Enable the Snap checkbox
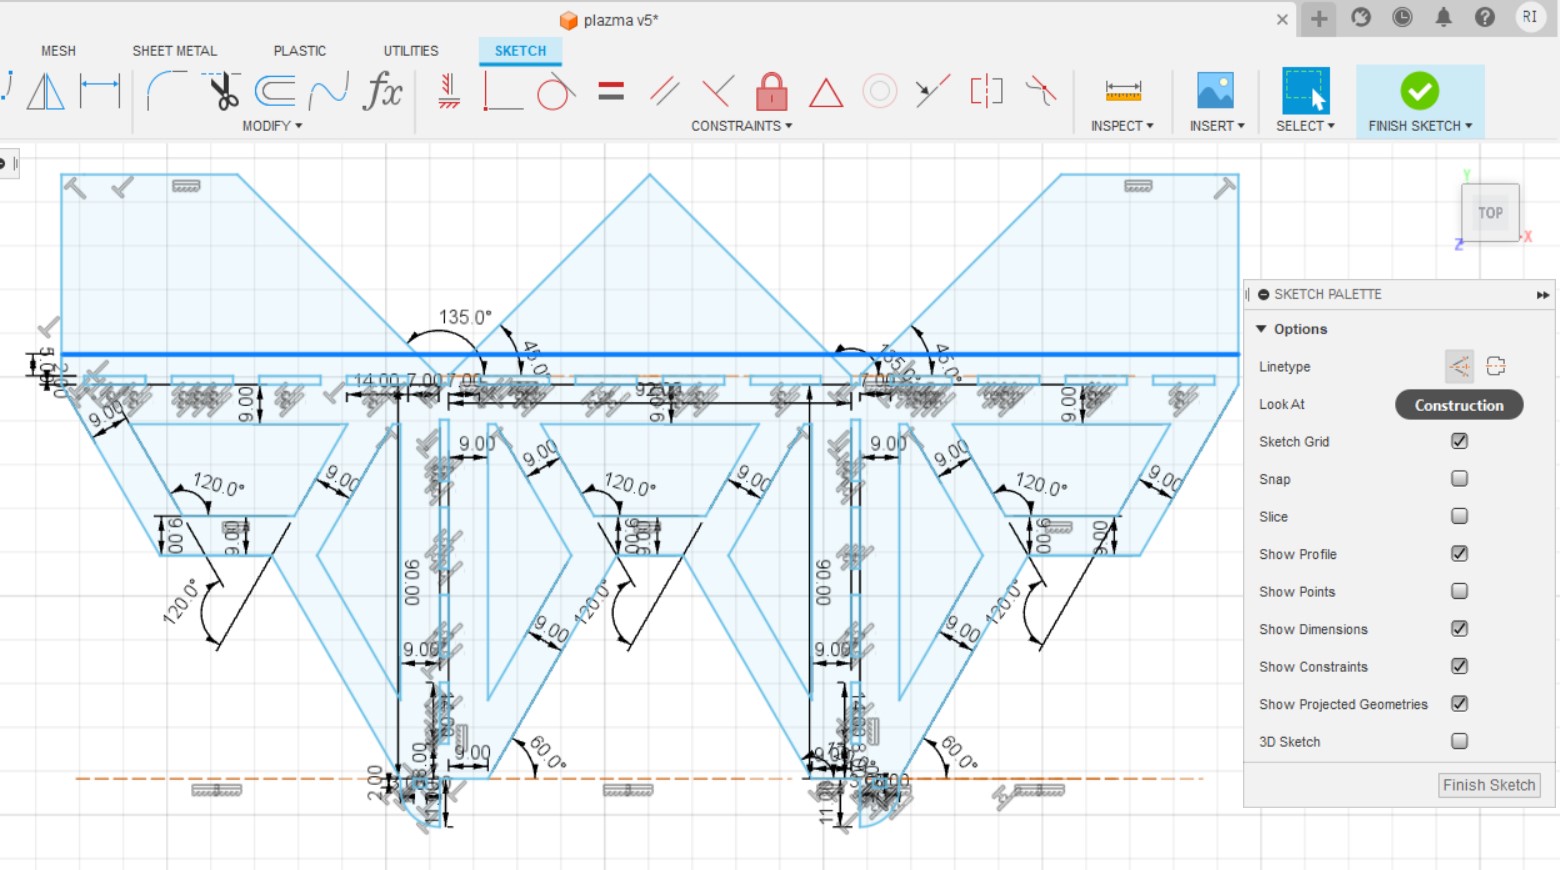The image size is (1560, 870). 1459,478
